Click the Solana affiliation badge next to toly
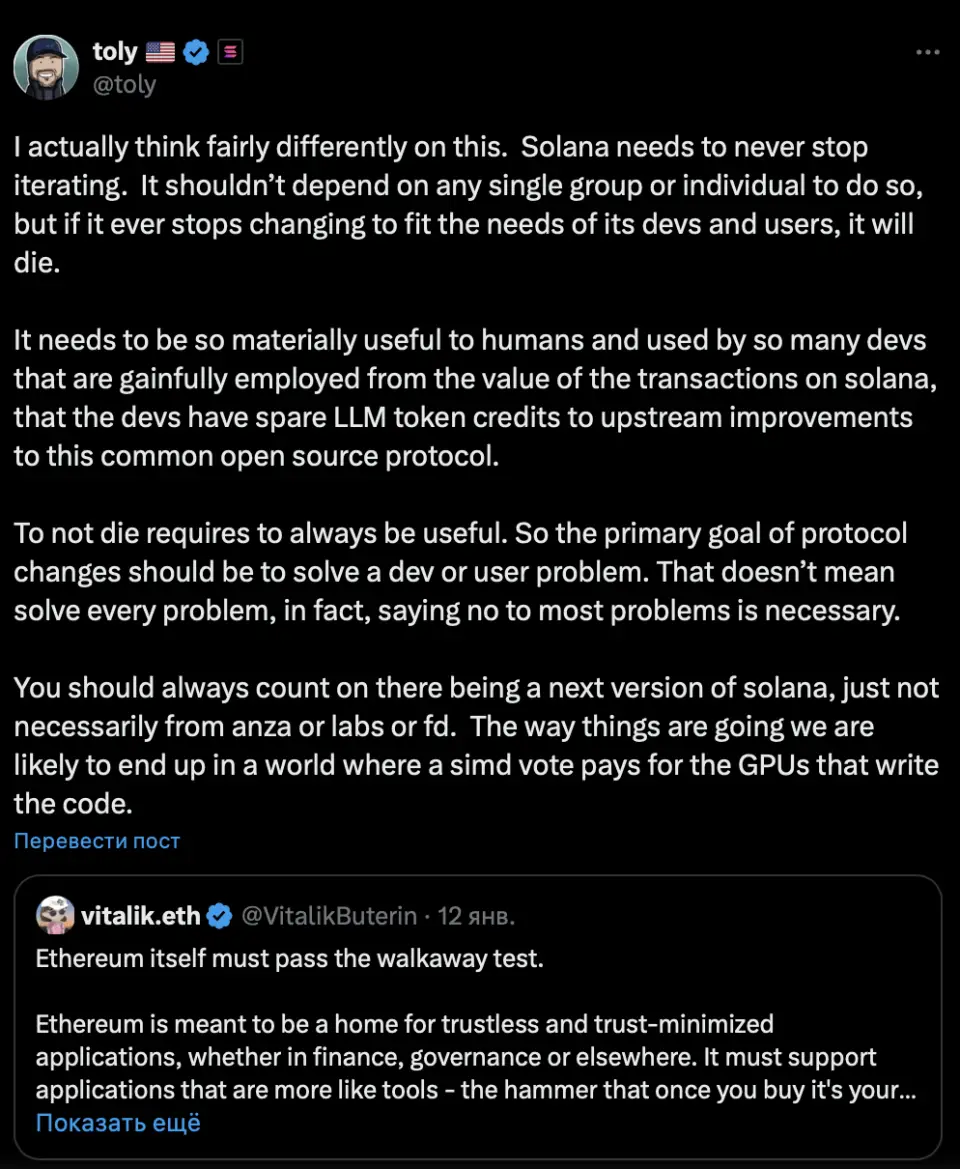 tap(230, 52)
